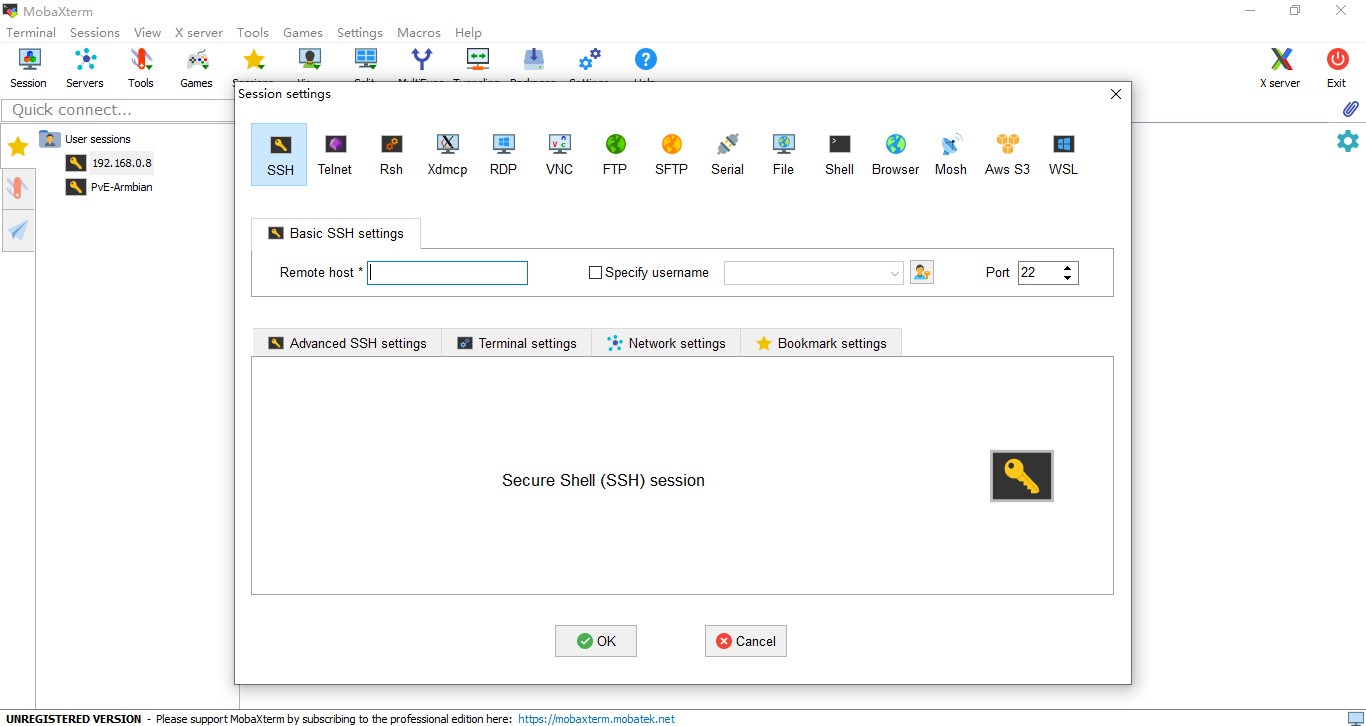Select the Serial session icon
The image size is (1366, 726).
point(727,155)
